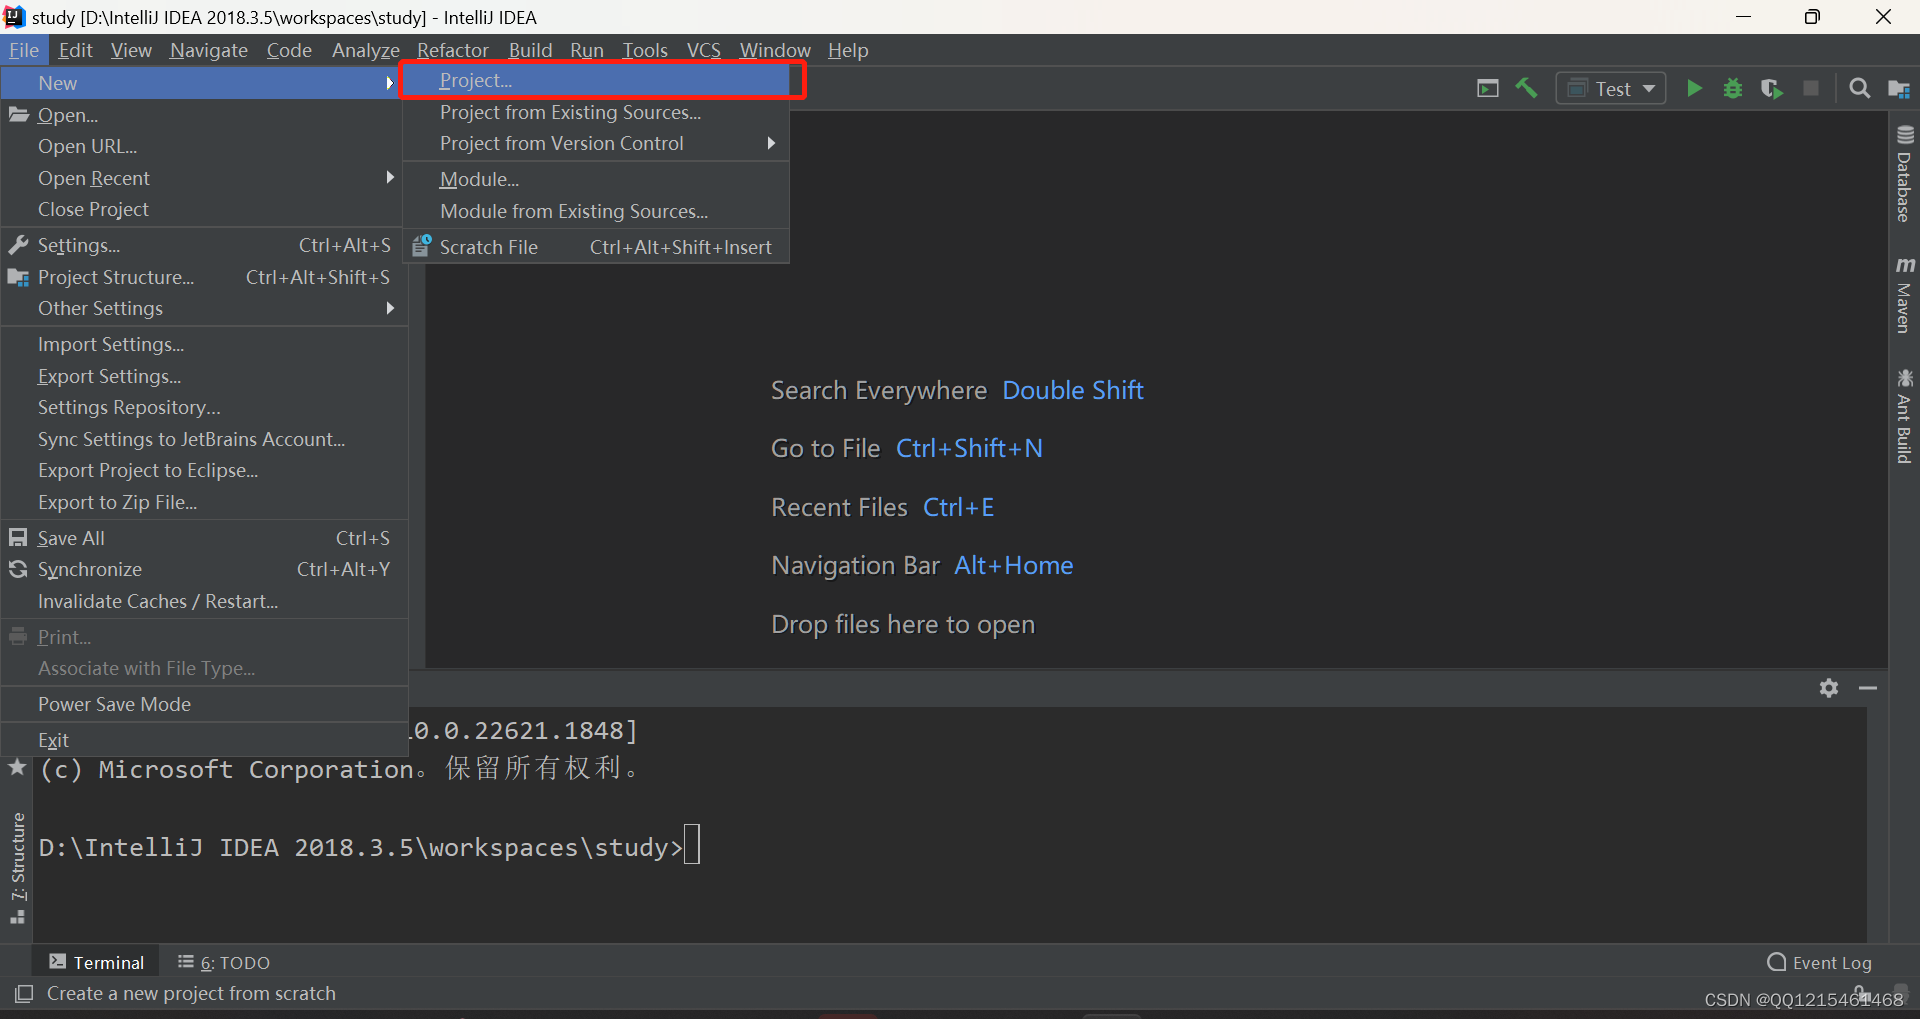Viewport: 1920px width, 1019px height.
Task: Debug Test with green bug icon
Action: pyautogui.click(x=1733, y=89)
